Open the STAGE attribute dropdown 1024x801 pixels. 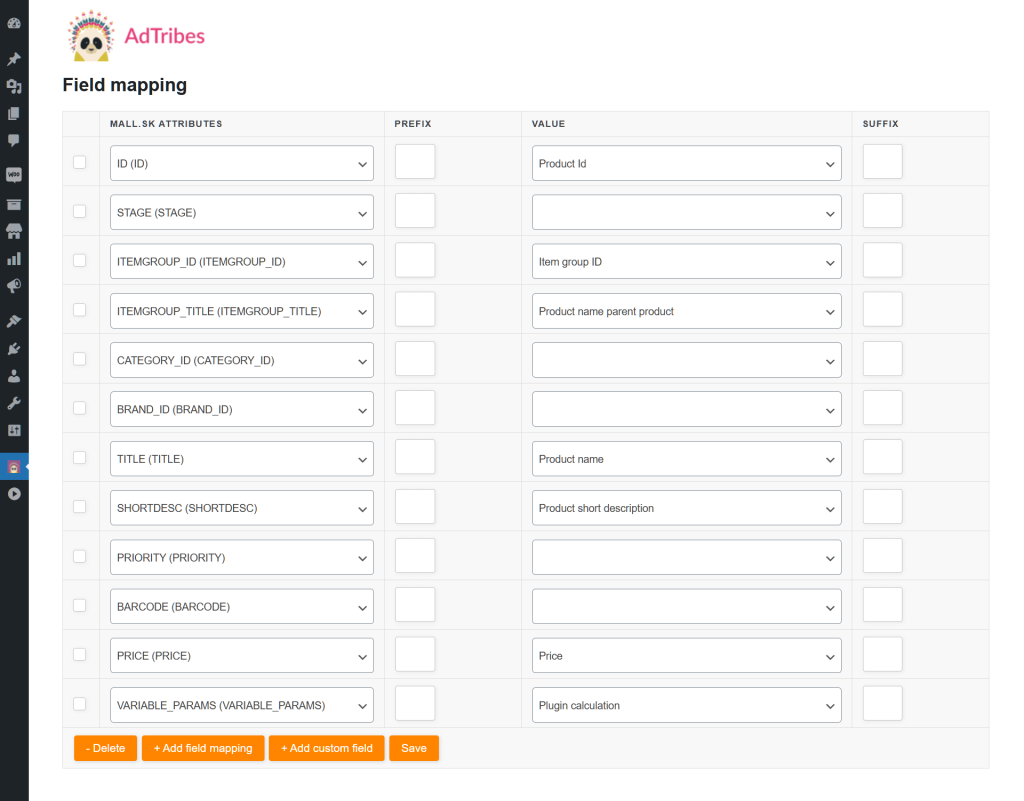(x=240, y=212)
